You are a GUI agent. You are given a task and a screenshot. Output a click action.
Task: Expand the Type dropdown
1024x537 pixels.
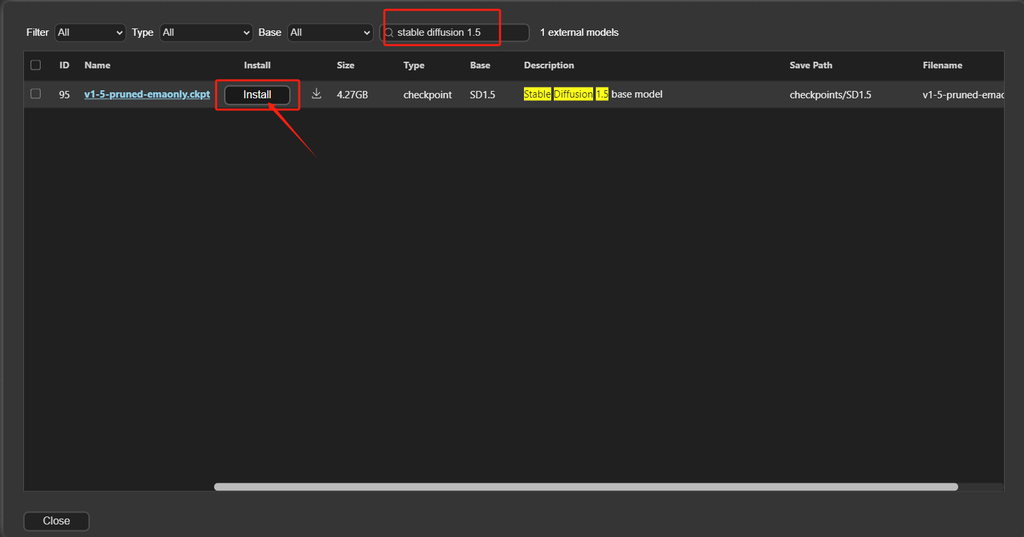coord(206,33)
